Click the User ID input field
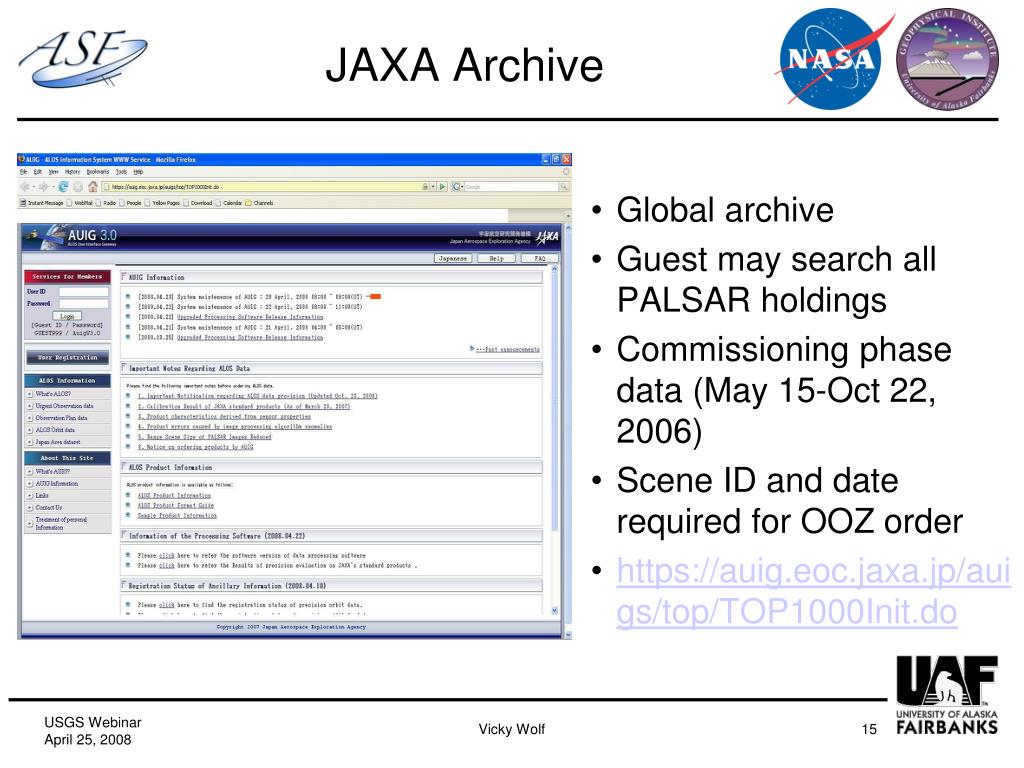The height and width of the screenshot is (768, 1024). (84, 292)
